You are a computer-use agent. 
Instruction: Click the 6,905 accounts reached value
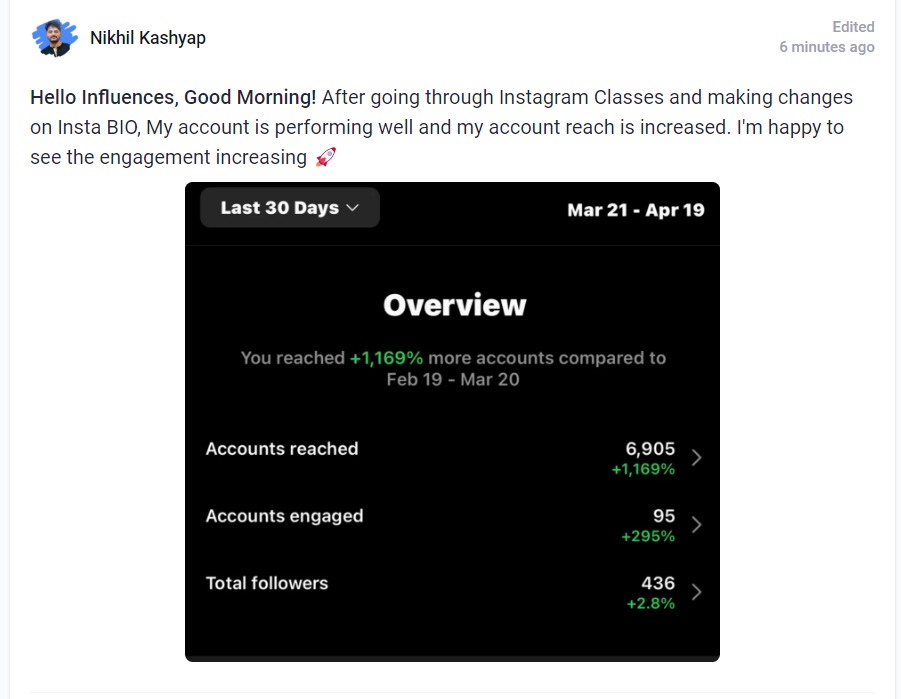650,448
